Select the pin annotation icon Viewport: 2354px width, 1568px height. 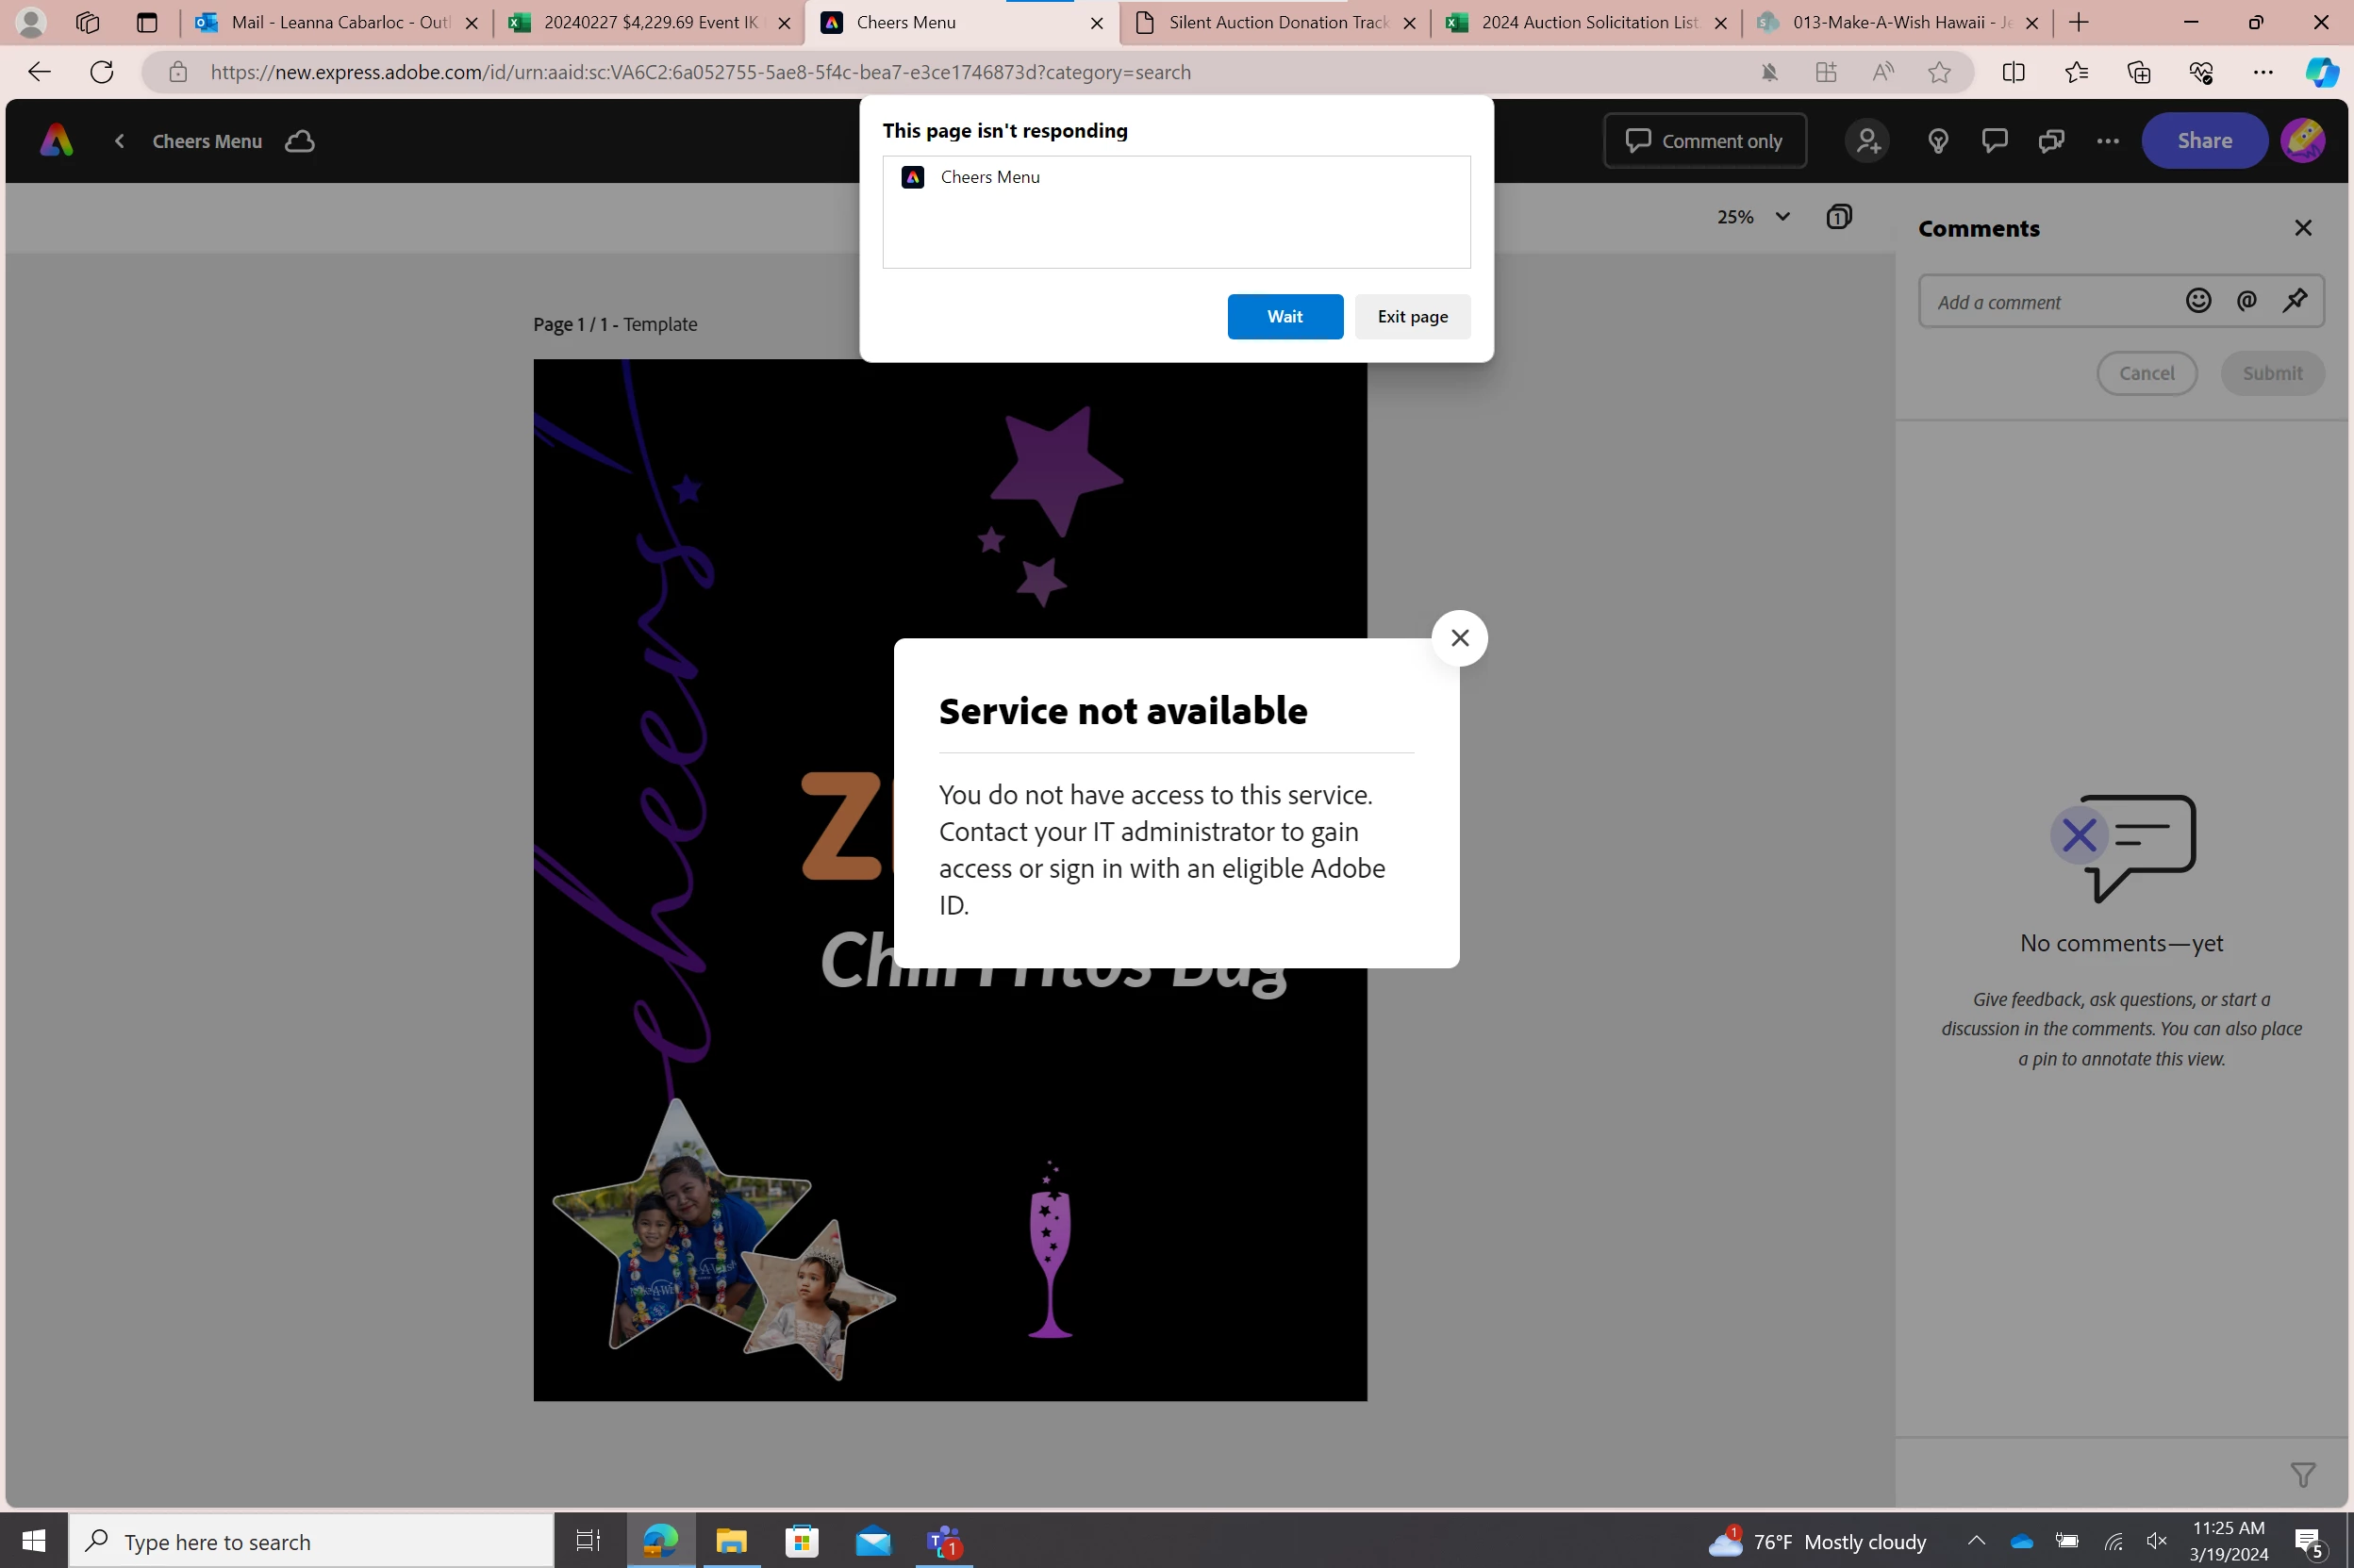tap(2295, 301)
